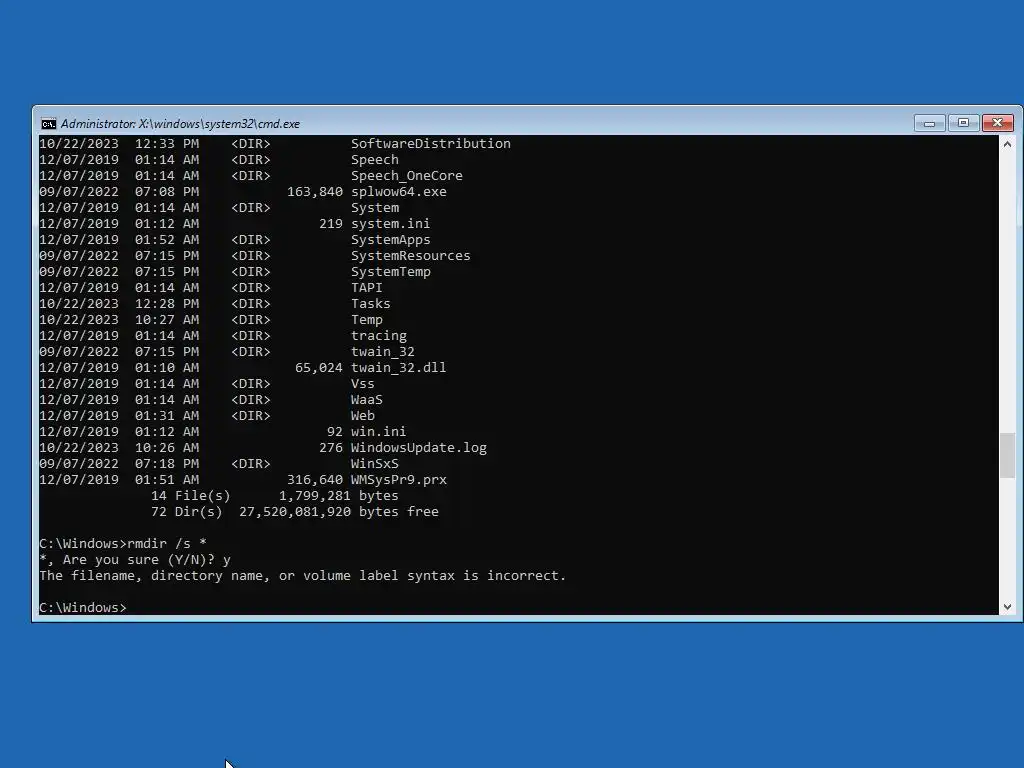1024x768 pixels.
Task: Click the WindowsUpdate.log file entry
Action: coord(263,448)
